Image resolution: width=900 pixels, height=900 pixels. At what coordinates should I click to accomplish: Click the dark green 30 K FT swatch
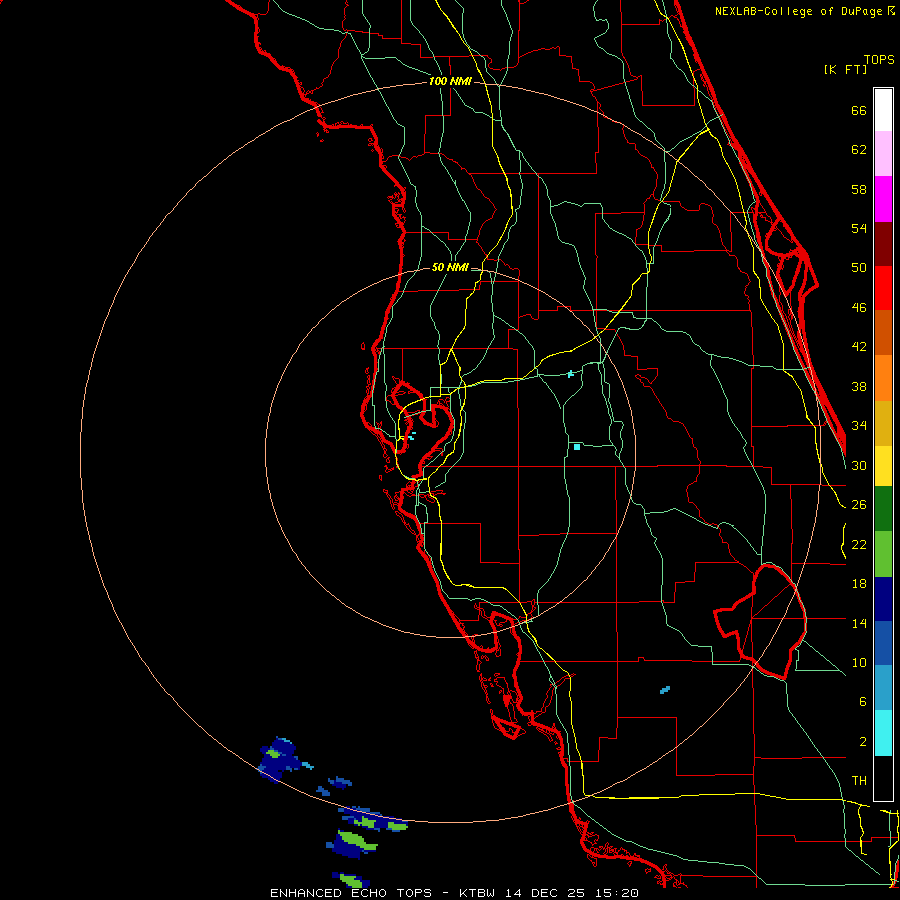pyautogui.click(x=883, y=509)
